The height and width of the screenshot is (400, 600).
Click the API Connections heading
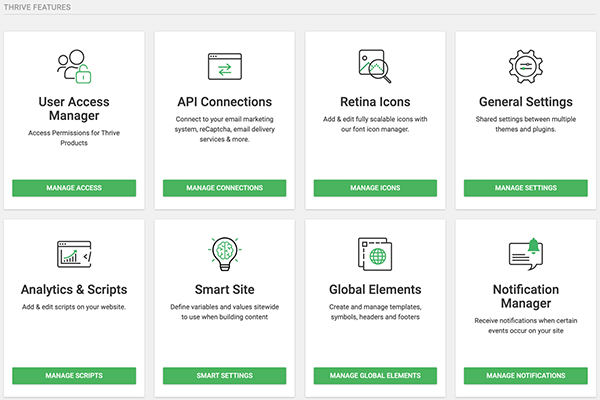[x=225, y=102]
